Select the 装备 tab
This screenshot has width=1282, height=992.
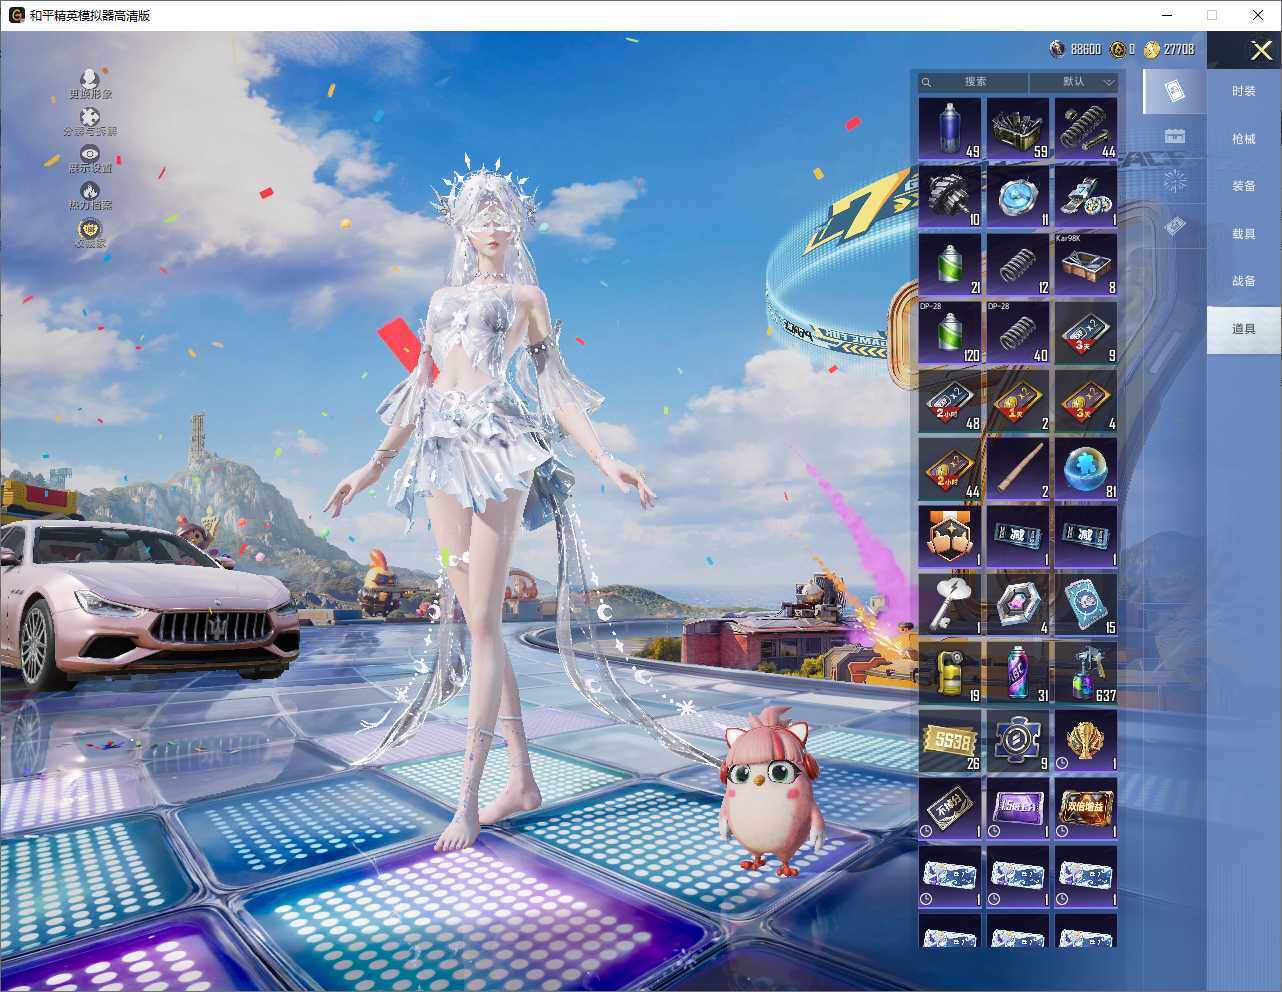coord(1244,186)
